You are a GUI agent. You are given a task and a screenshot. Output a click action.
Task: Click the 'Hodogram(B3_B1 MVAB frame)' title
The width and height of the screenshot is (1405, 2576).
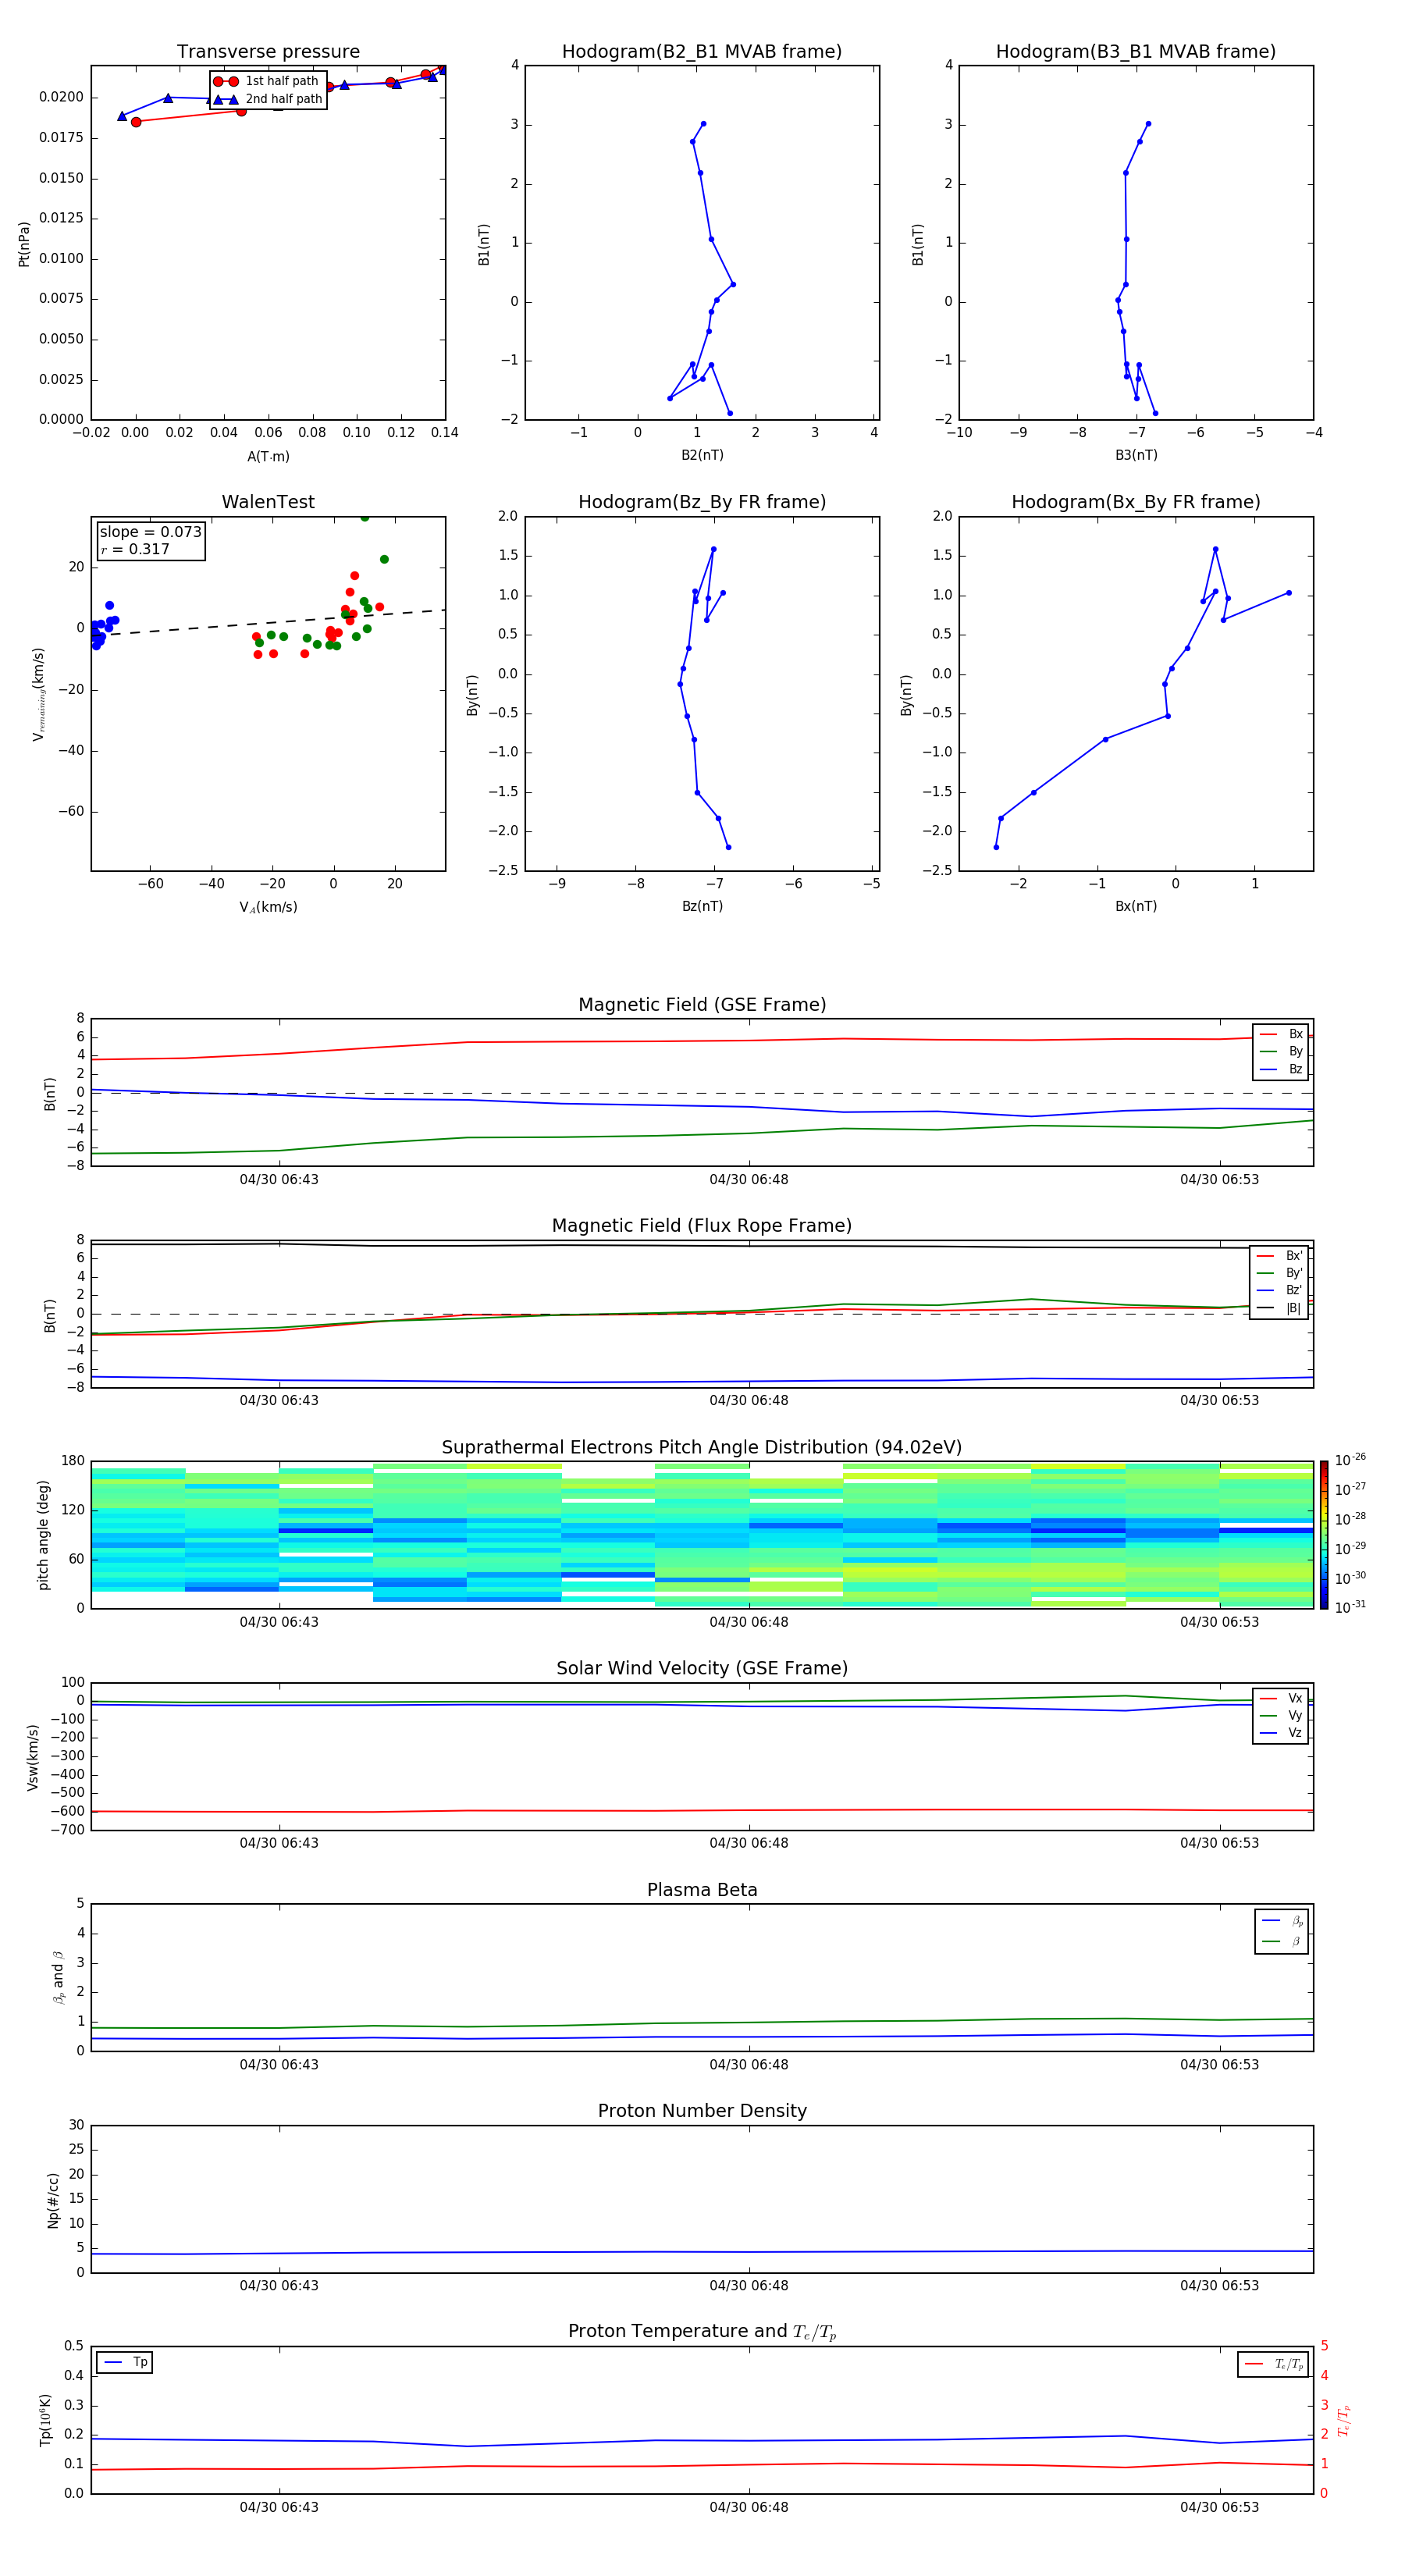coord(1136,52)
